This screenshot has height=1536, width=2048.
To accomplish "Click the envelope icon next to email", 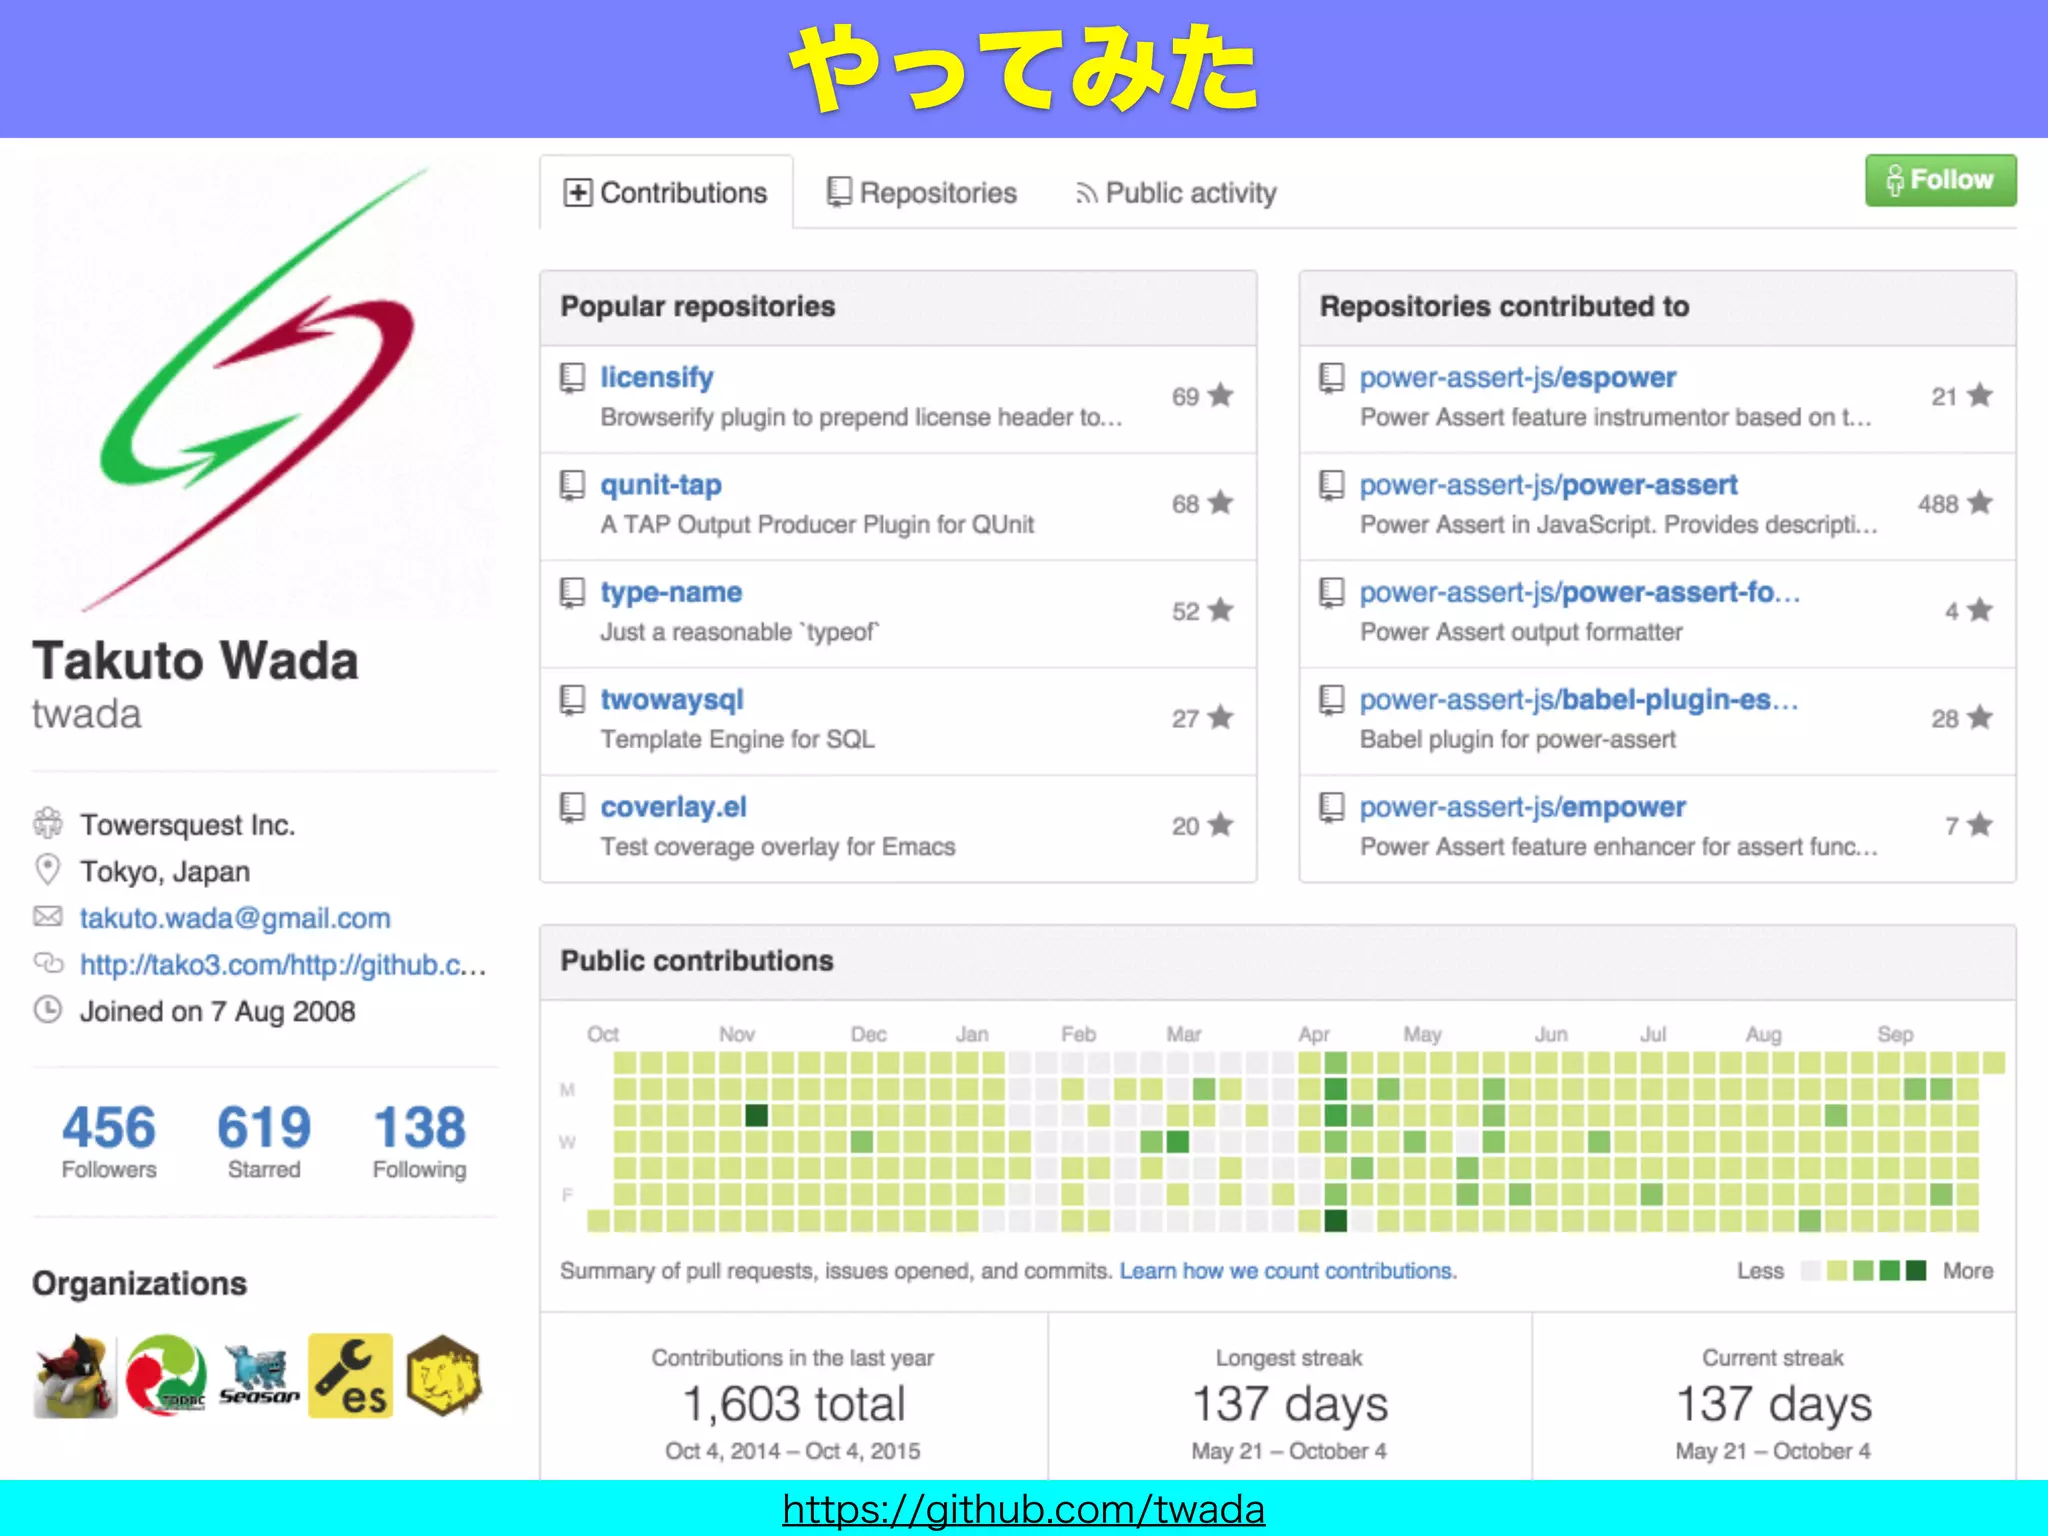I will [x=48, y=916].
